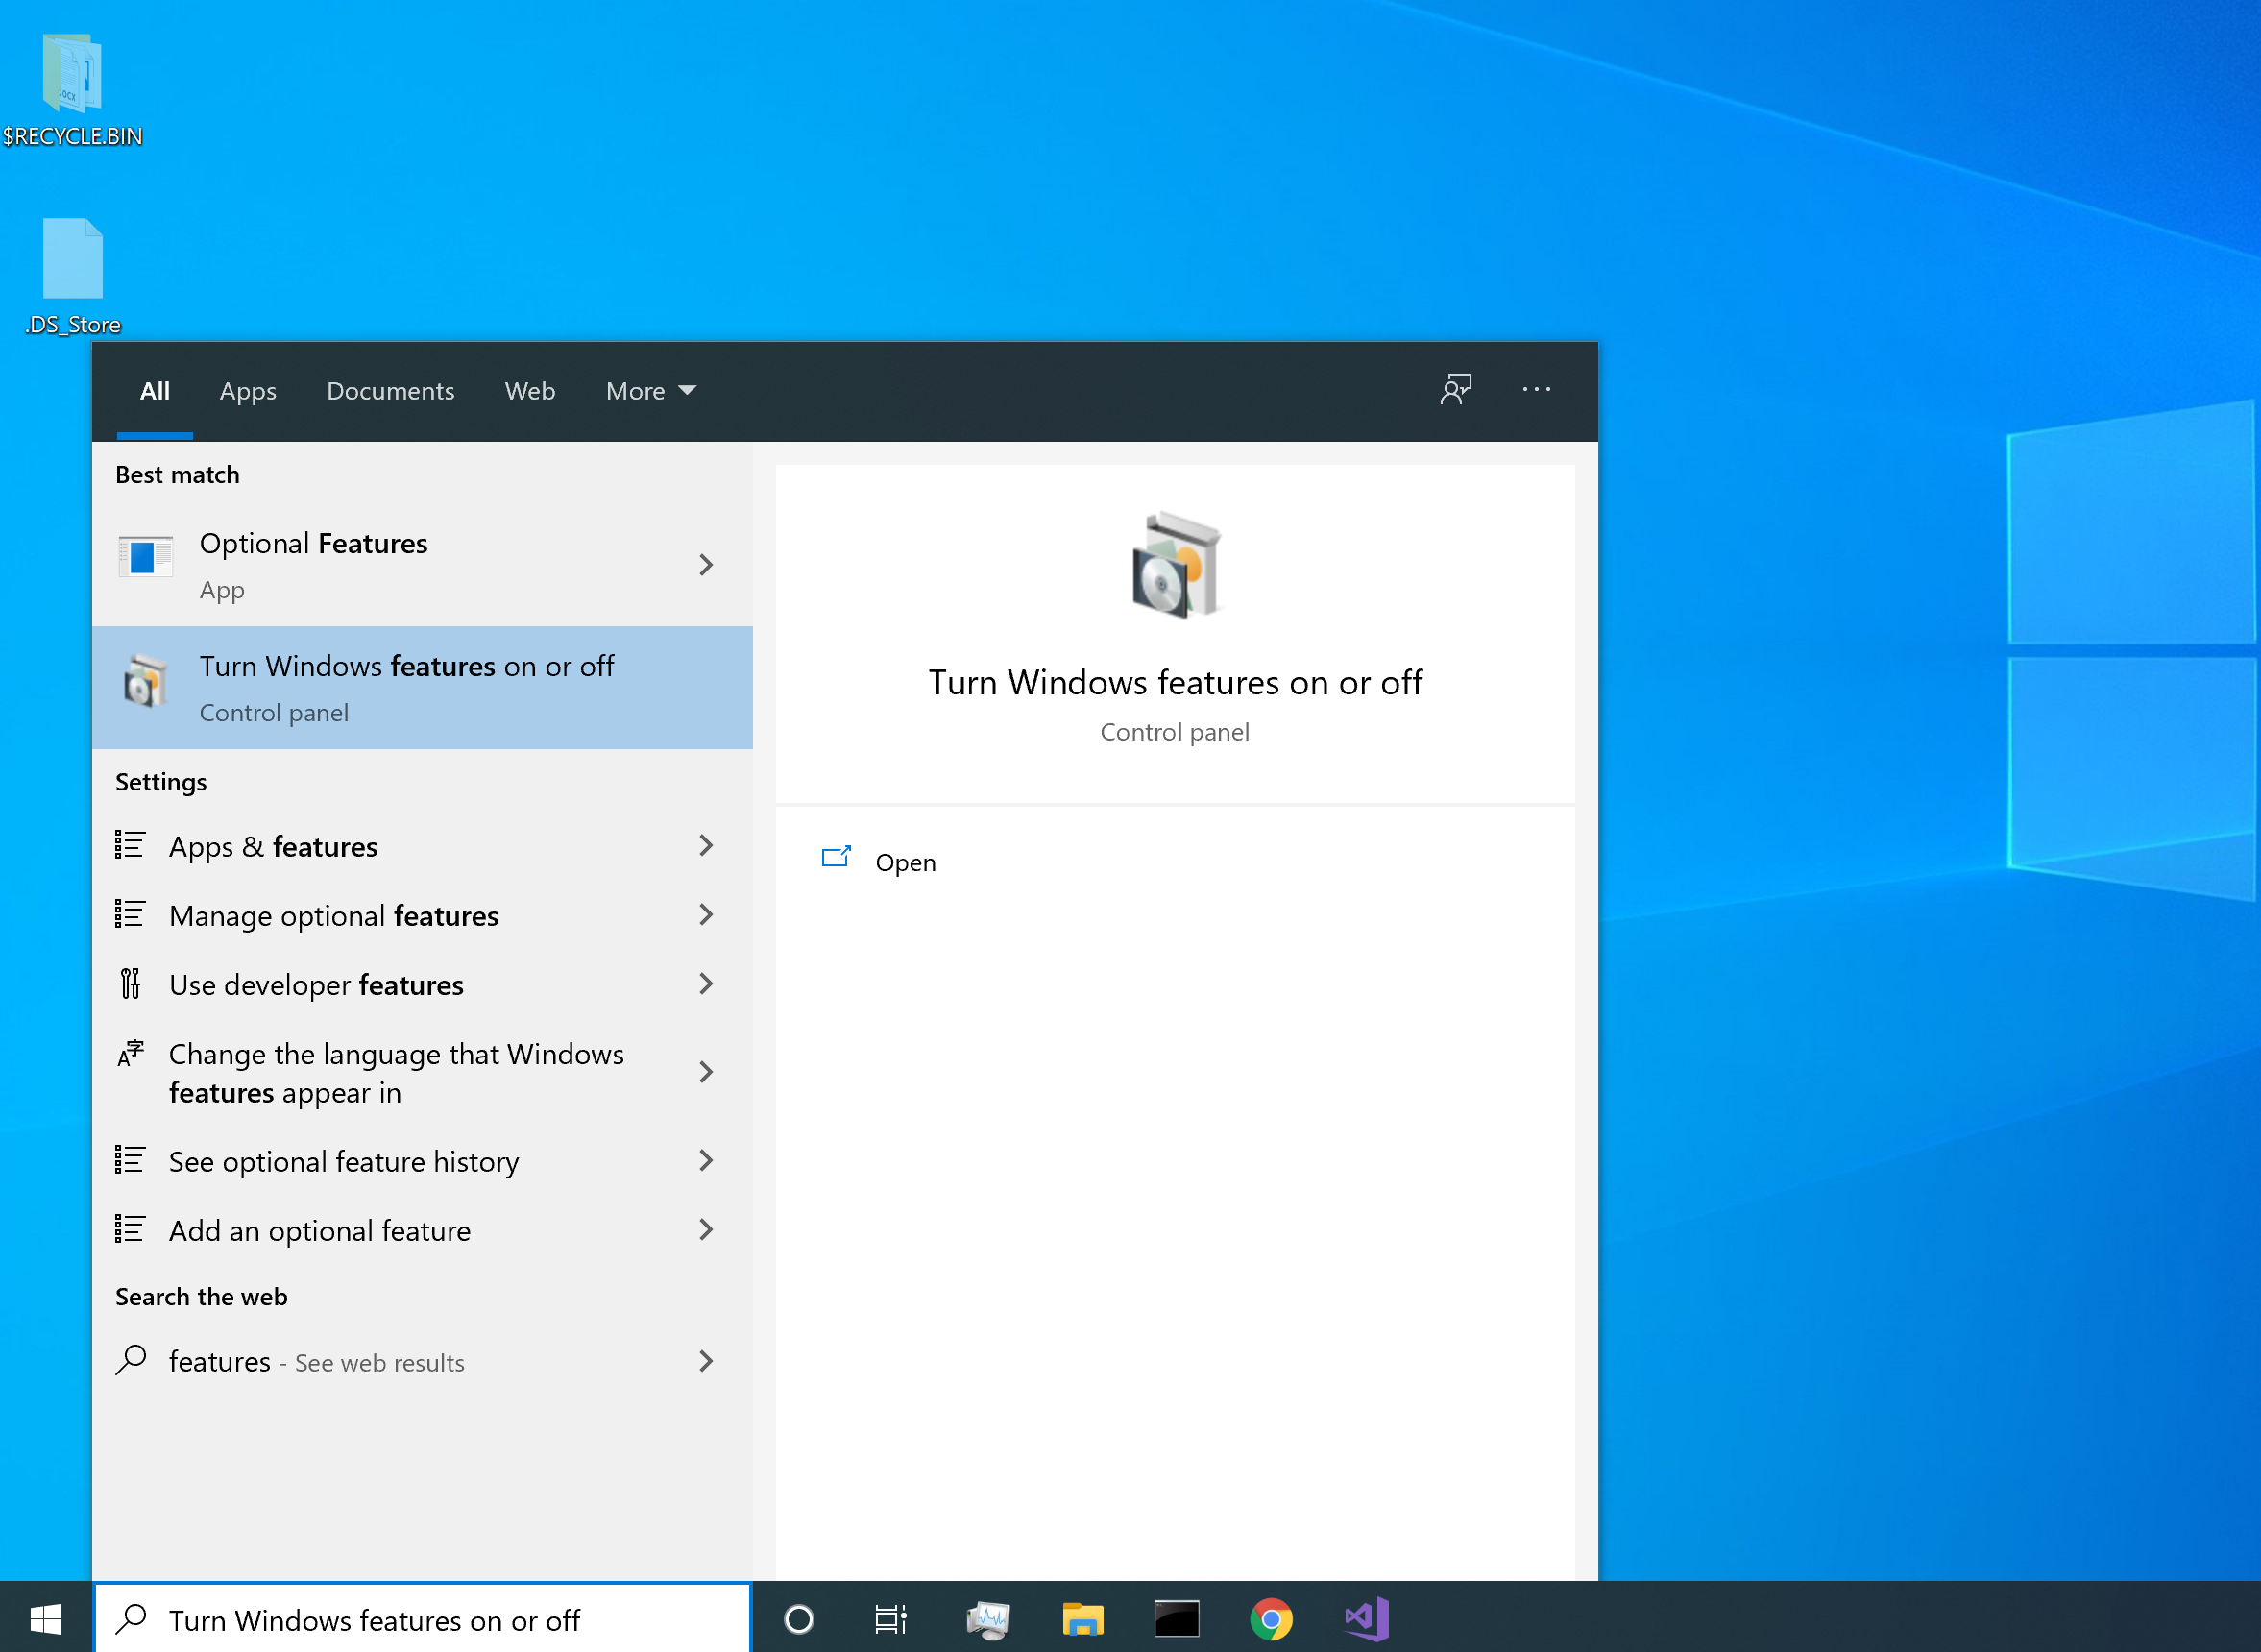Click the Manage optional features list icon
2261x1652 pixels.
[x=130, y=914]
